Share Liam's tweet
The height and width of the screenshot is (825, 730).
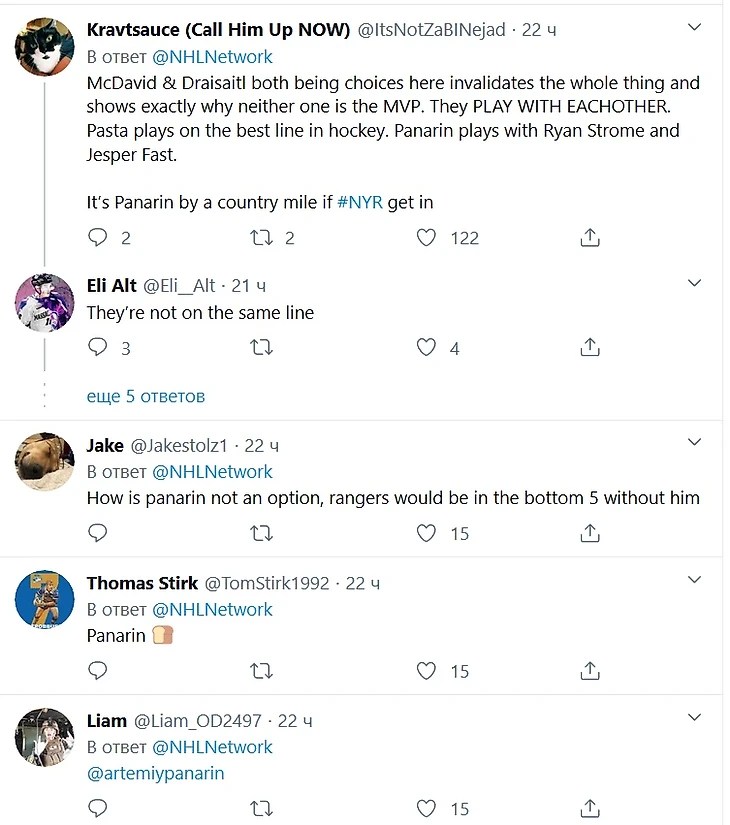(x=590, y=808)
